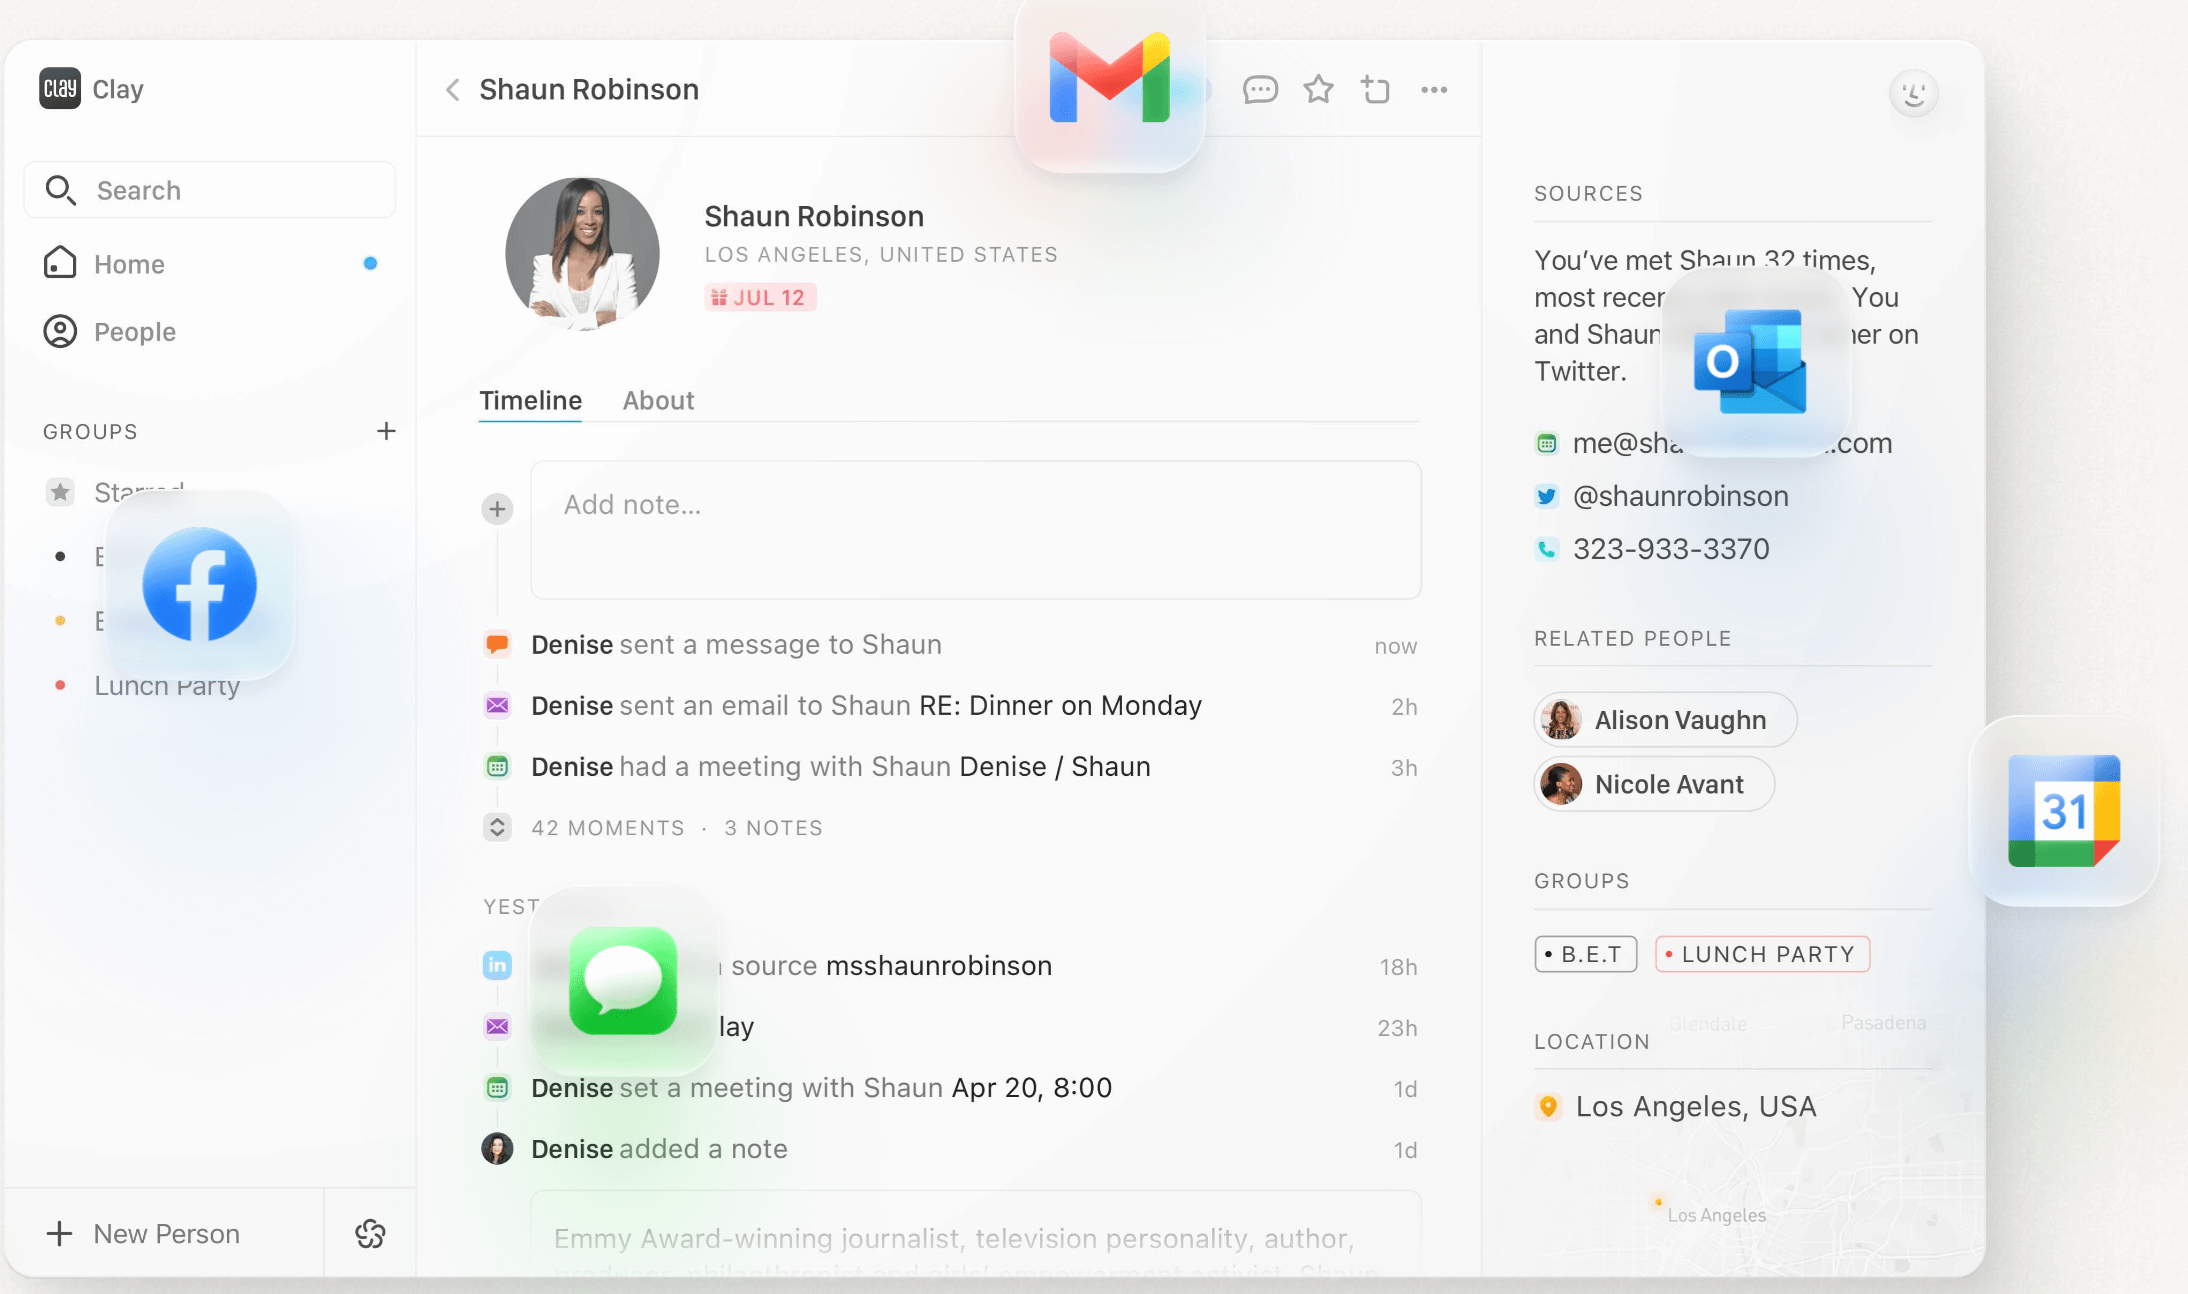Image resolution: width=2188 pixels, height=1294 pixels.
Task: Open more options with the ellipsis menu
Action: [x=1434, y=89]
